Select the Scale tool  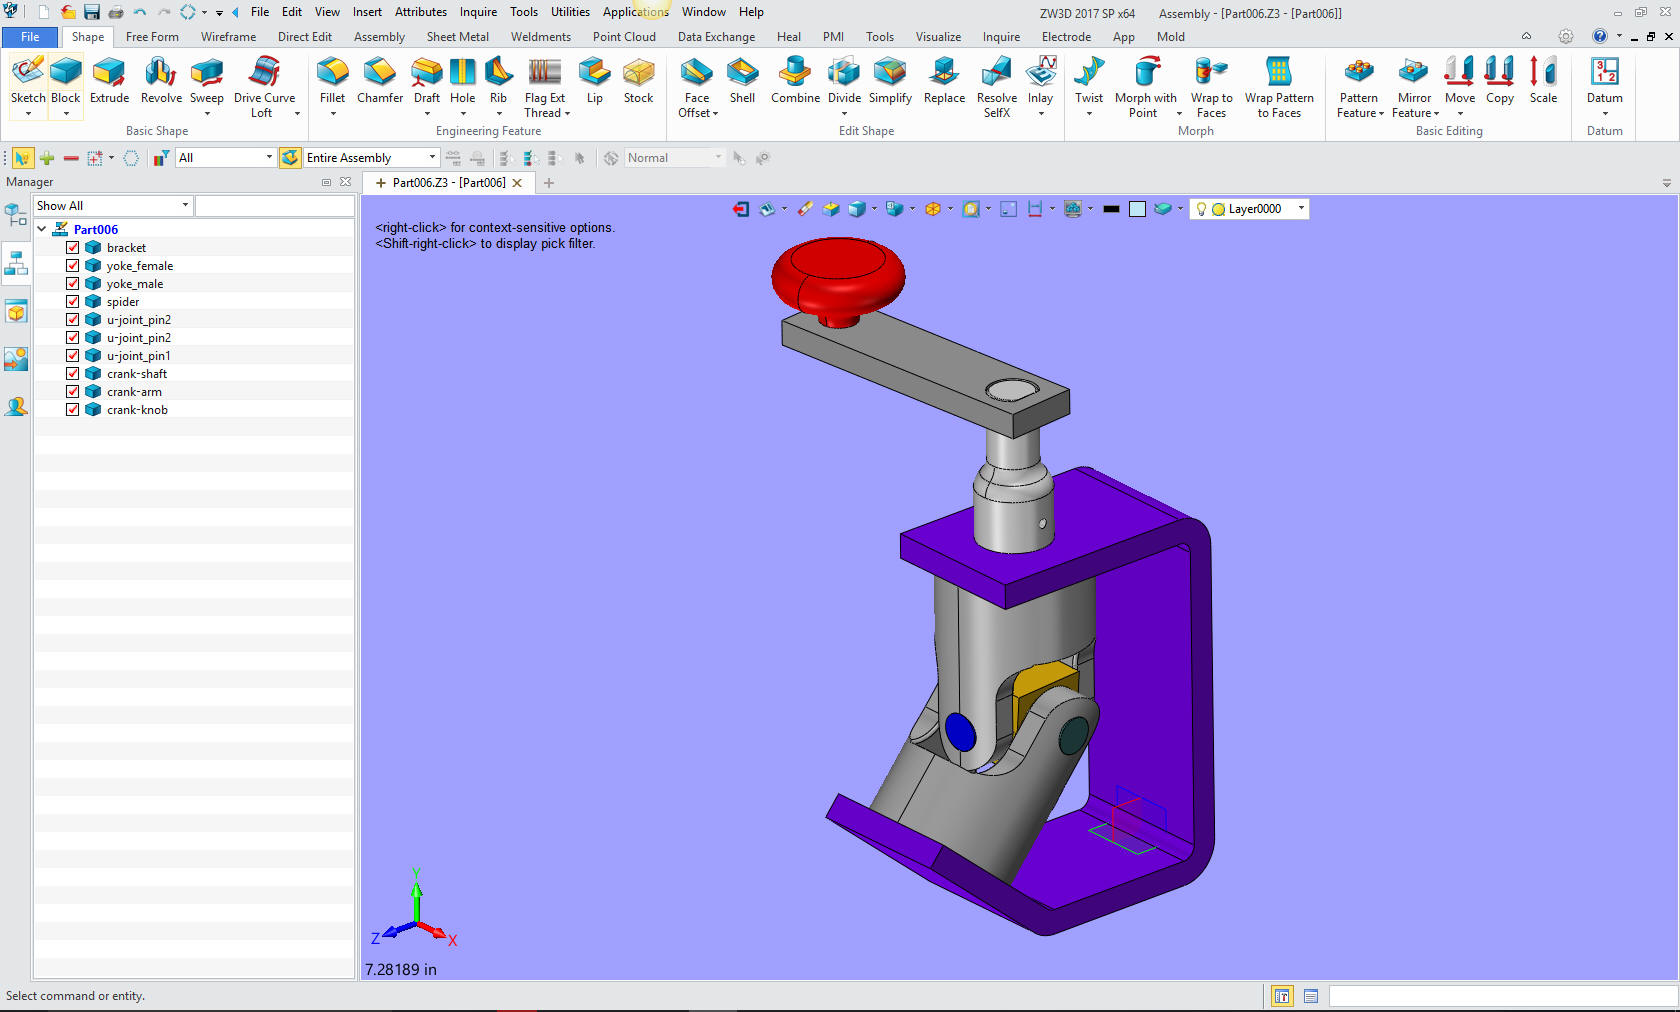tap(1543, 80)
